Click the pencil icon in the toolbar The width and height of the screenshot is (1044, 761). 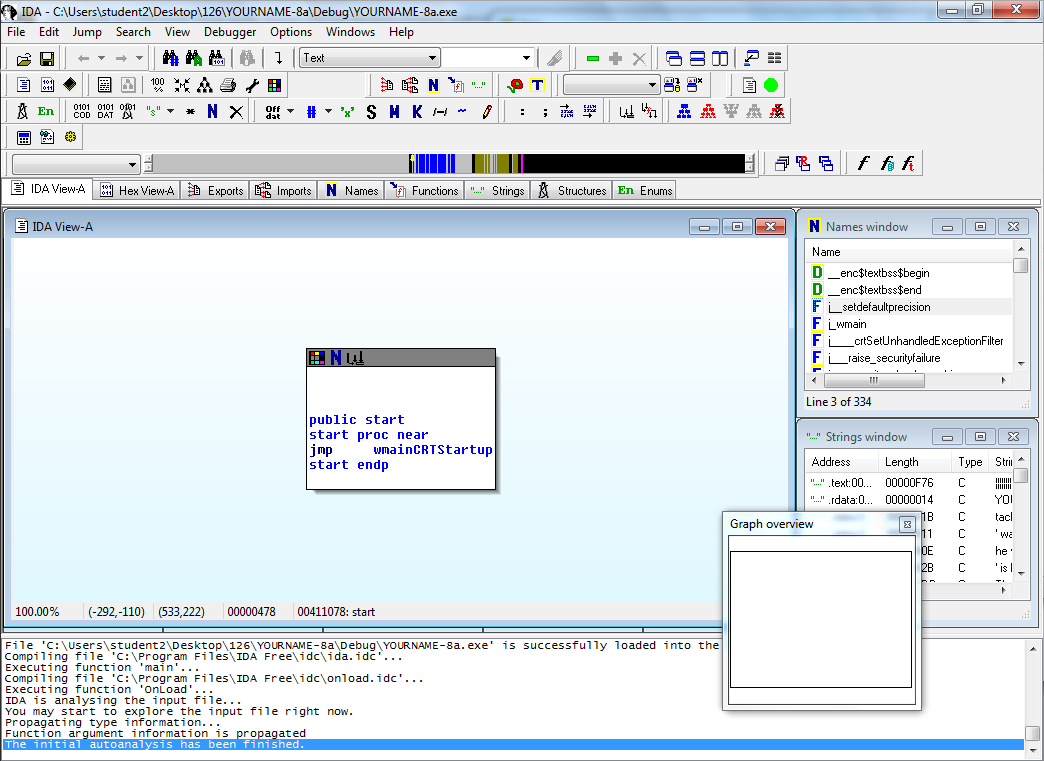point(487,112)
